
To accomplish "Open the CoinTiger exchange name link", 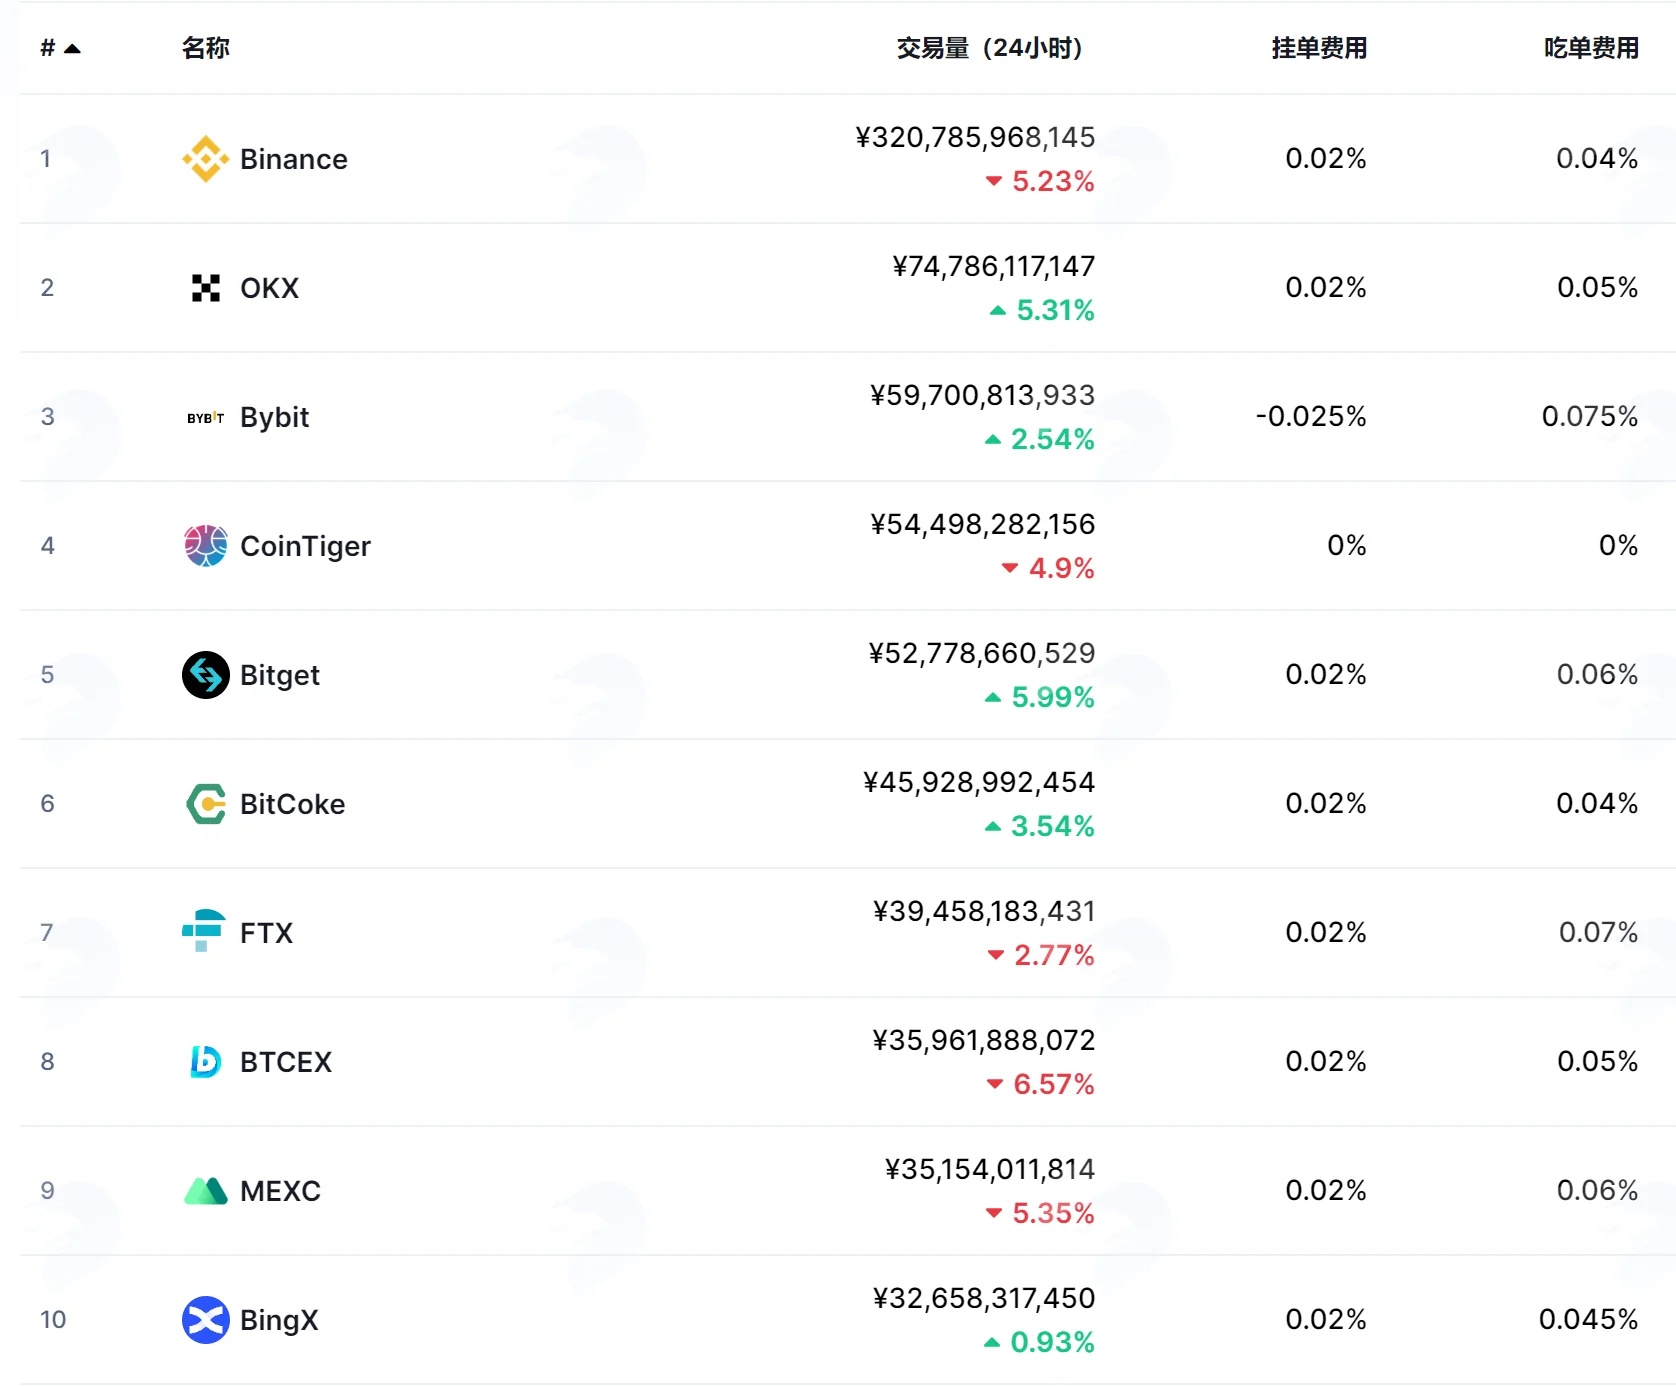I will [x=305, y=546].
